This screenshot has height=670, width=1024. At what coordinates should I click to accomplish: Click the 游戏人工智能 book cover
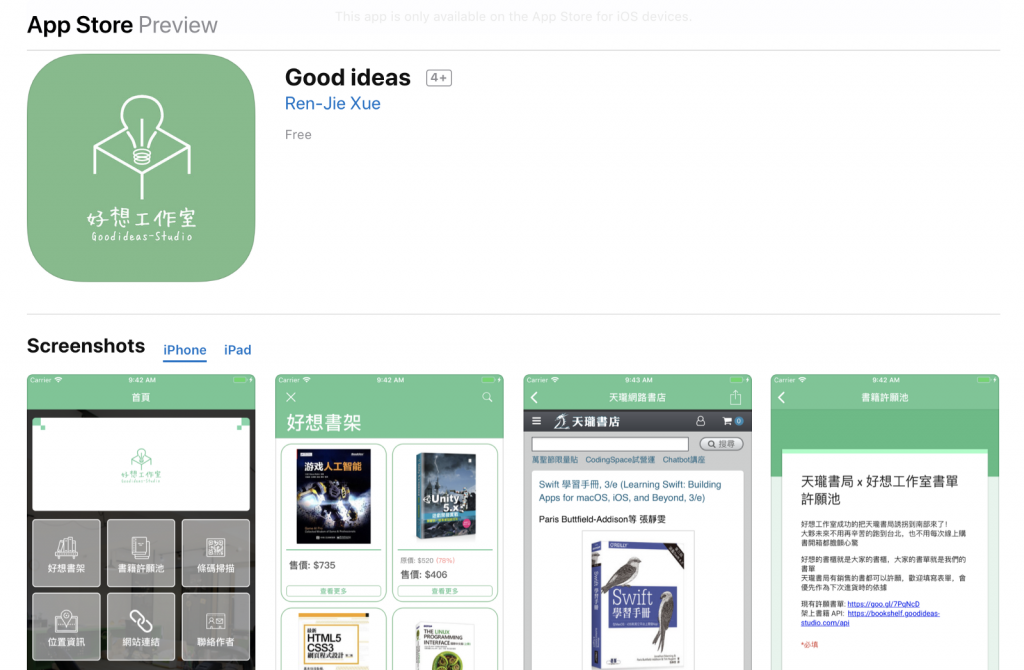click(x=334, y=496)
